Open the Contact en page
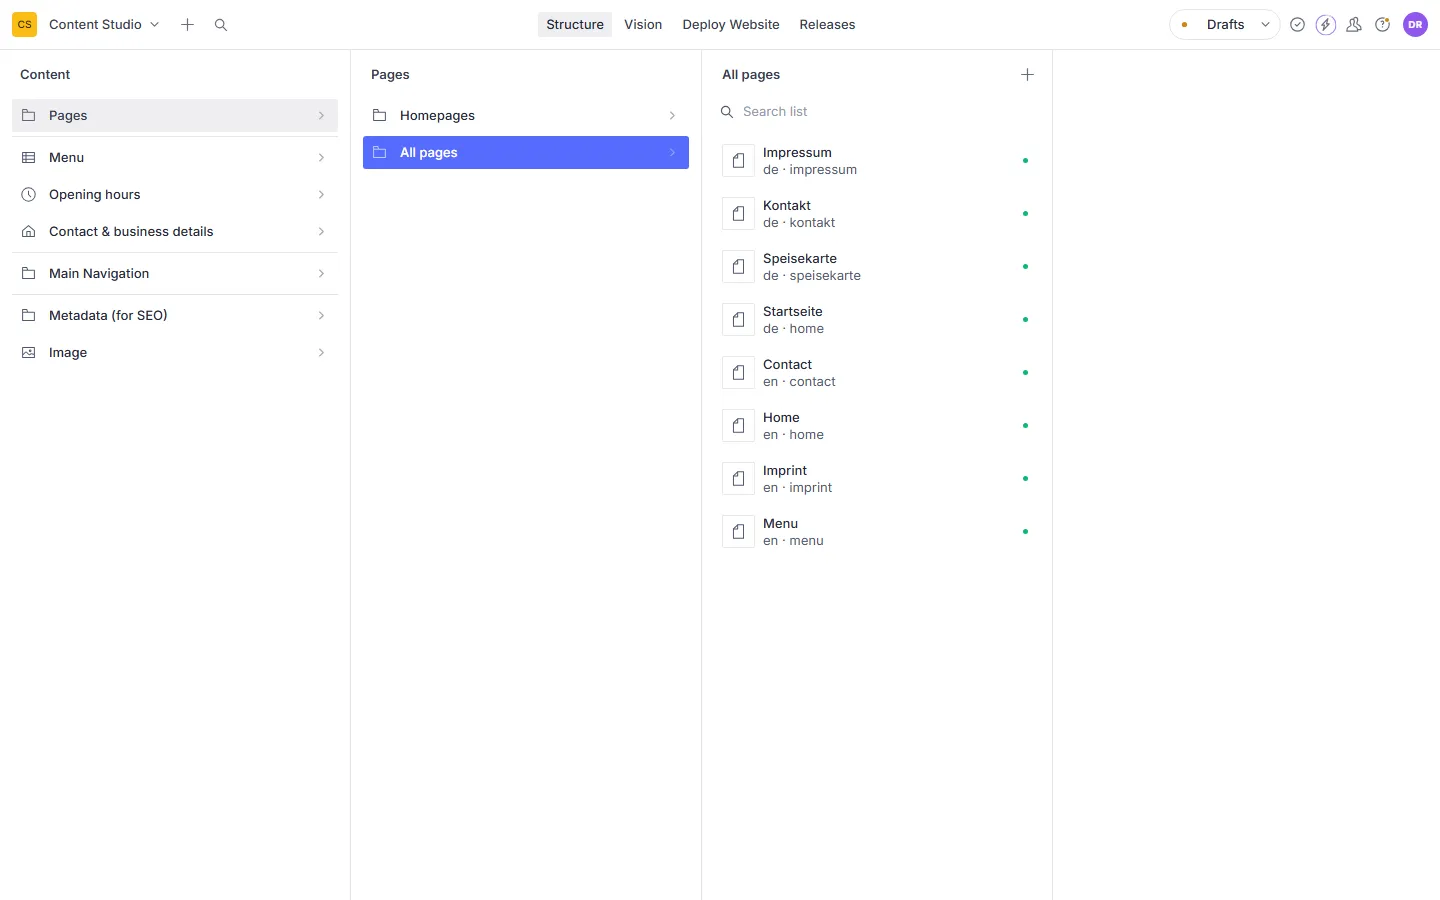 (x=877, y=372)
